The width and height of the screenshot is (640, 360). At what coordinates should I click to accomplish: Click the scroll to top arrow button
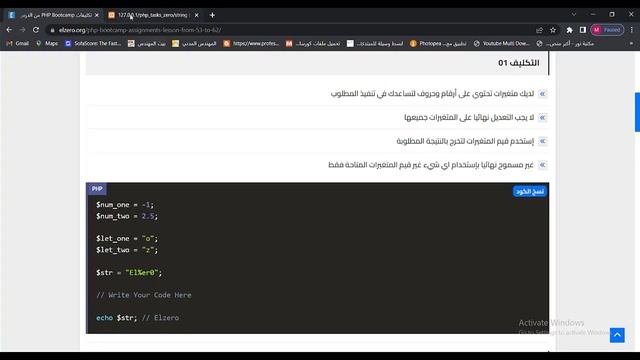(617, 335)
